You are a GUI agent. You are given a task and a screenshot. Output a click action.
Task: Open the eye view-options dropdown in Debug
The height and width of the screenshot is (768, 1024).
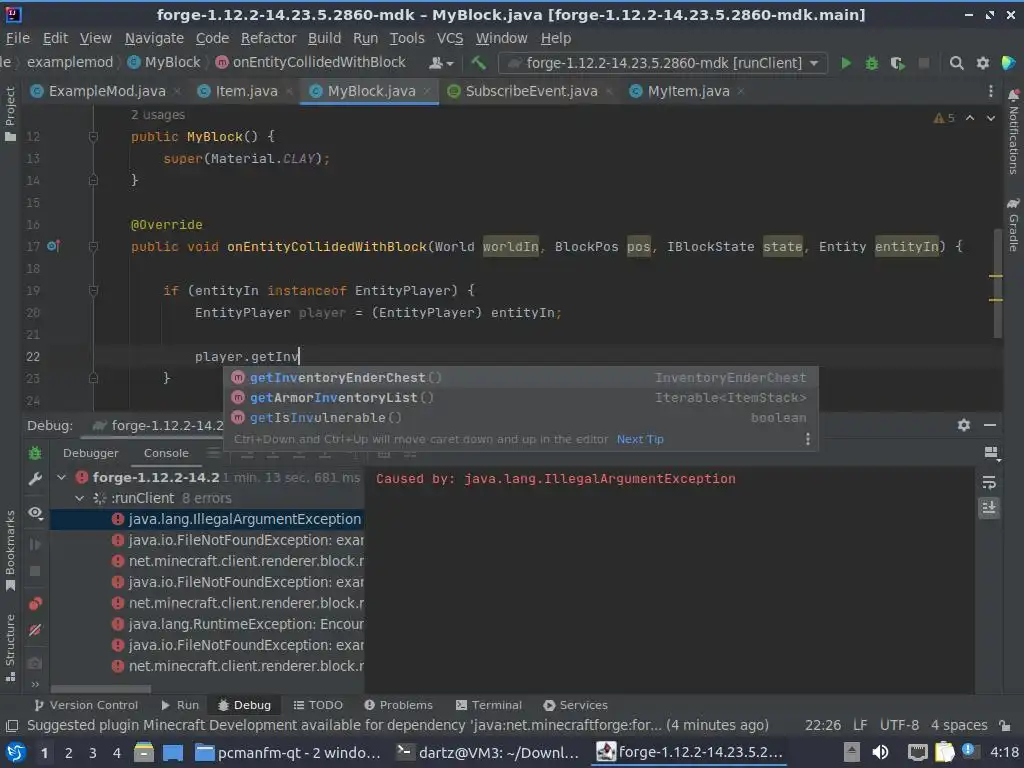pos(36,513)
